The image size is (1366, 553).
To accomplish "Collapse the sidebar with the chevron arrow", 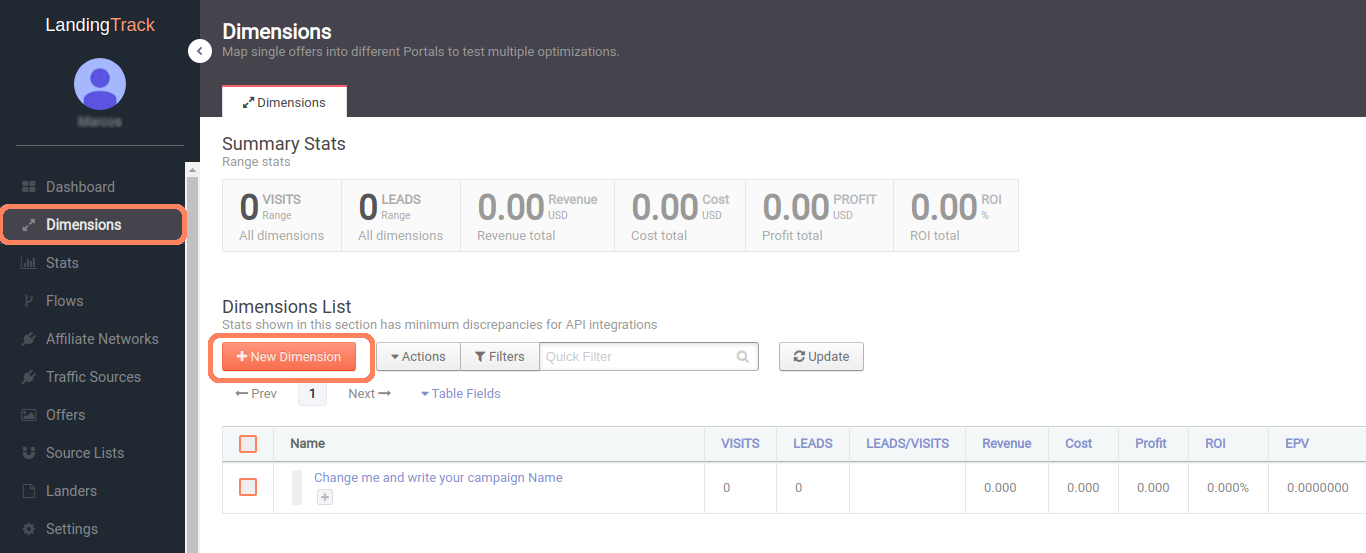I will pos(200,50).
